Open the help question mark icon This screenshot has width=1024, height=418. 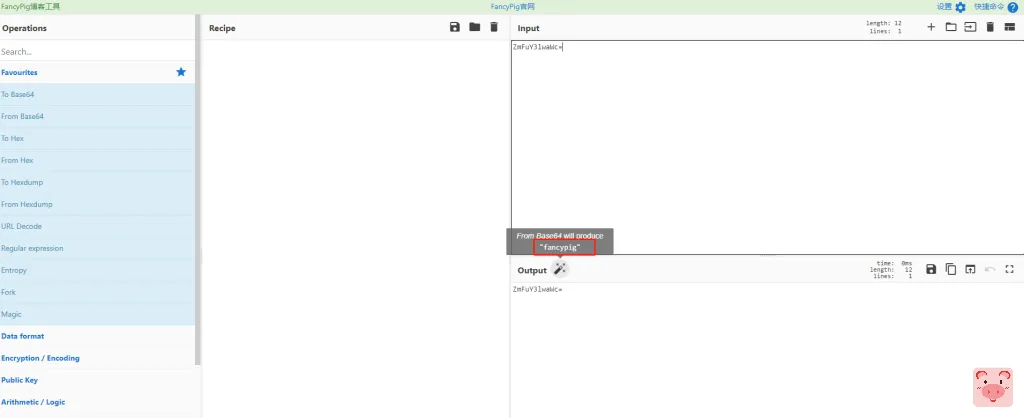pos(1013,7)
